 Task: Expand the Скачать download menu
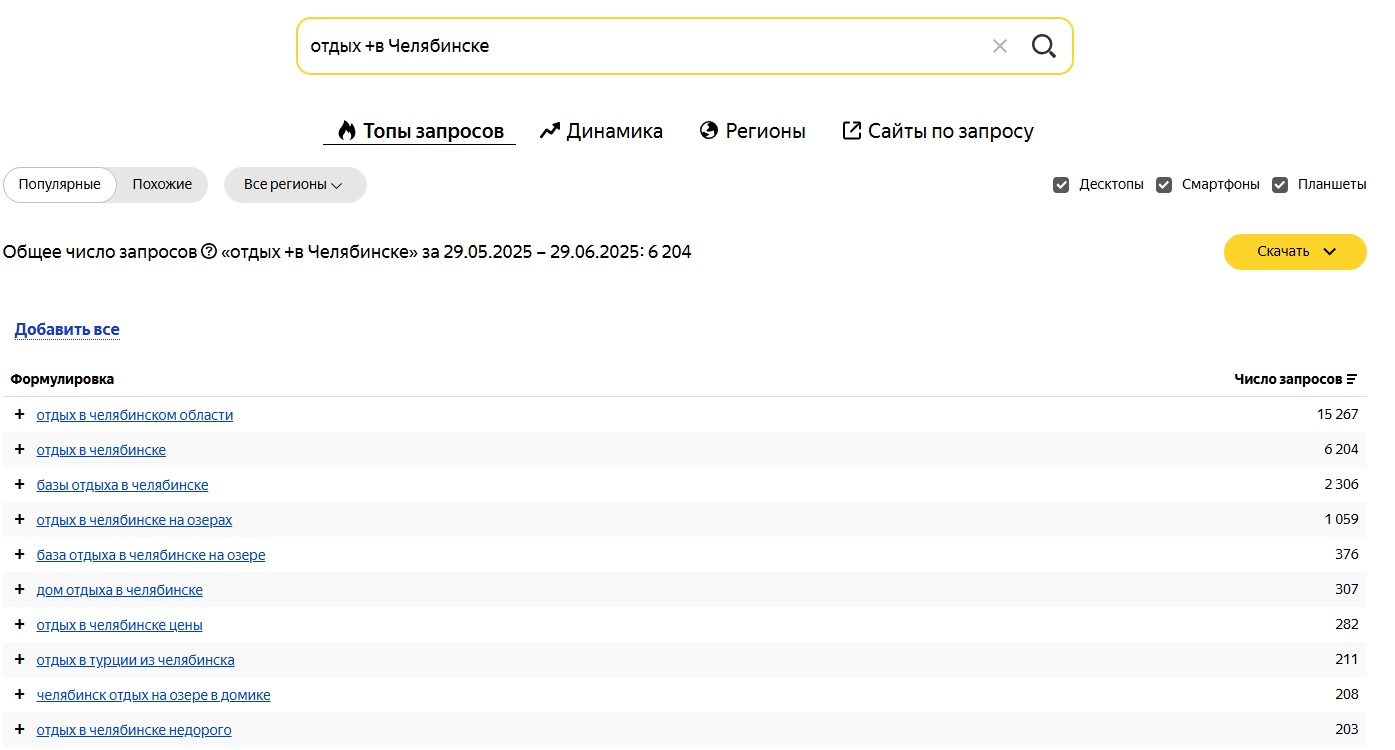(x=1295, y=252)
